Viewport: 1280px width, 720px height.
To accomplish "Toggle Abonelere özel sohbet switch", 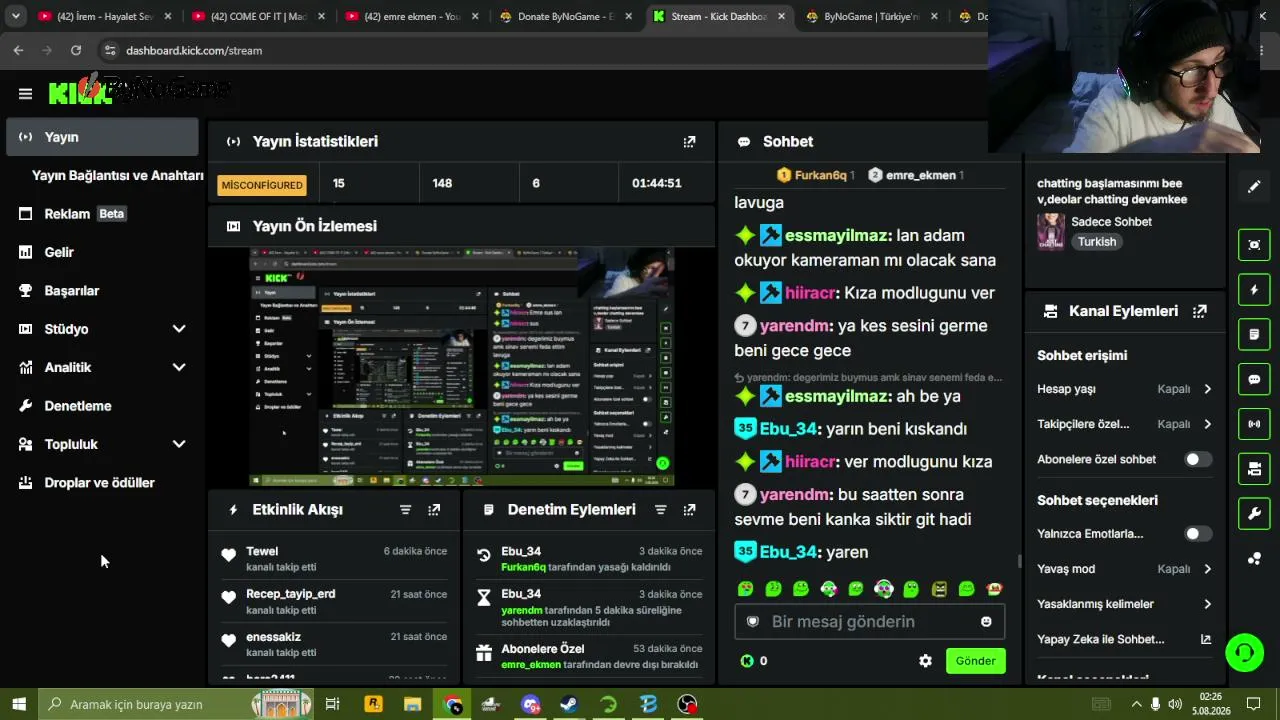I will pos(1198,460).
